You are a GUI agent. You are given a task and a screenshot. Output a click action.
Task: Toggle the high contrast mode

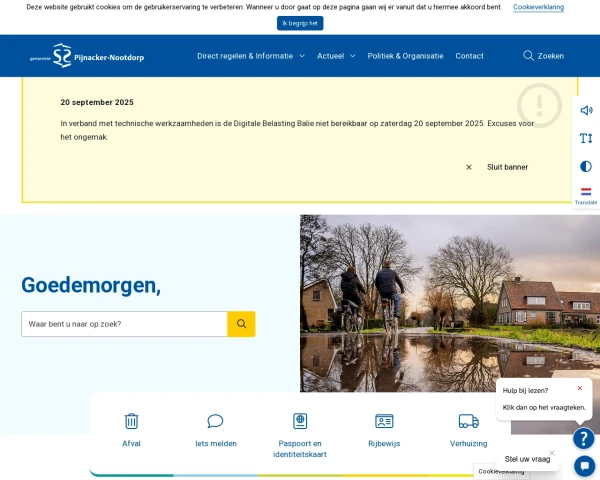pyautogui.click(x=586, y=166)
